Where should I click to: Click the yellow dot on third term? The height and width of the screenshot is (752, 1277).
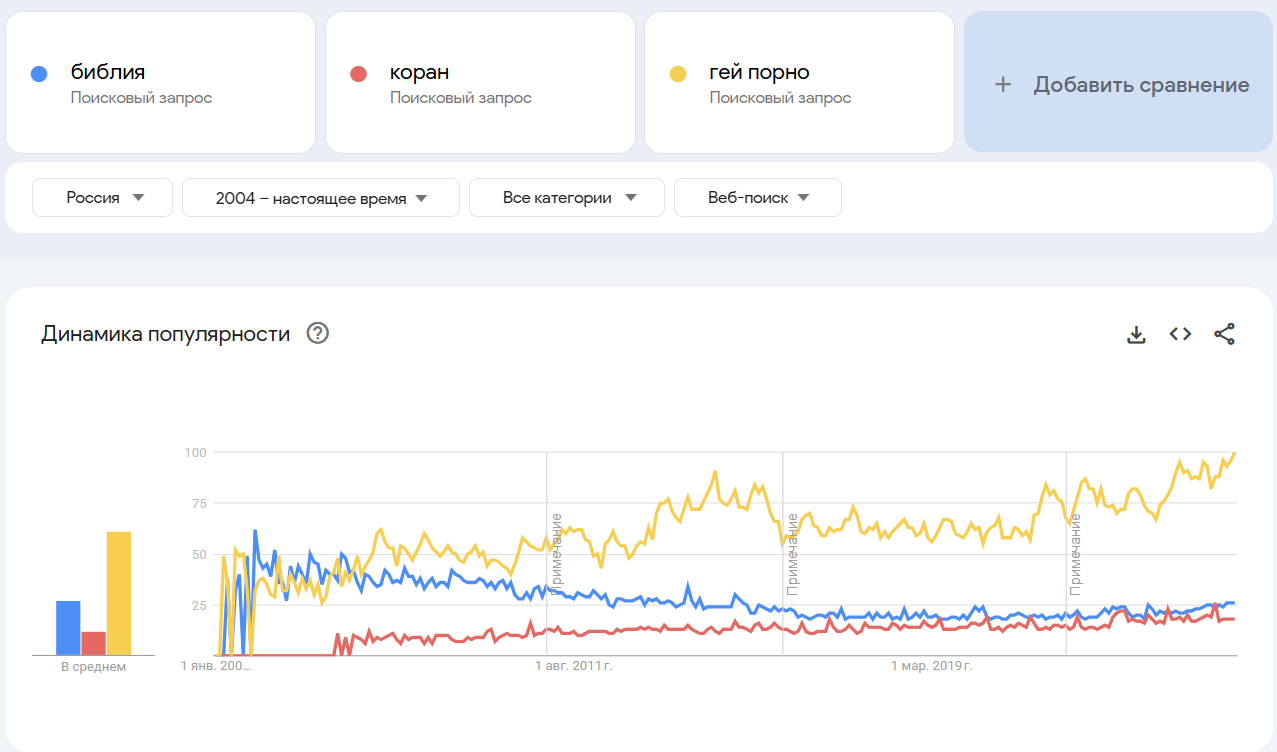(678, 73)
